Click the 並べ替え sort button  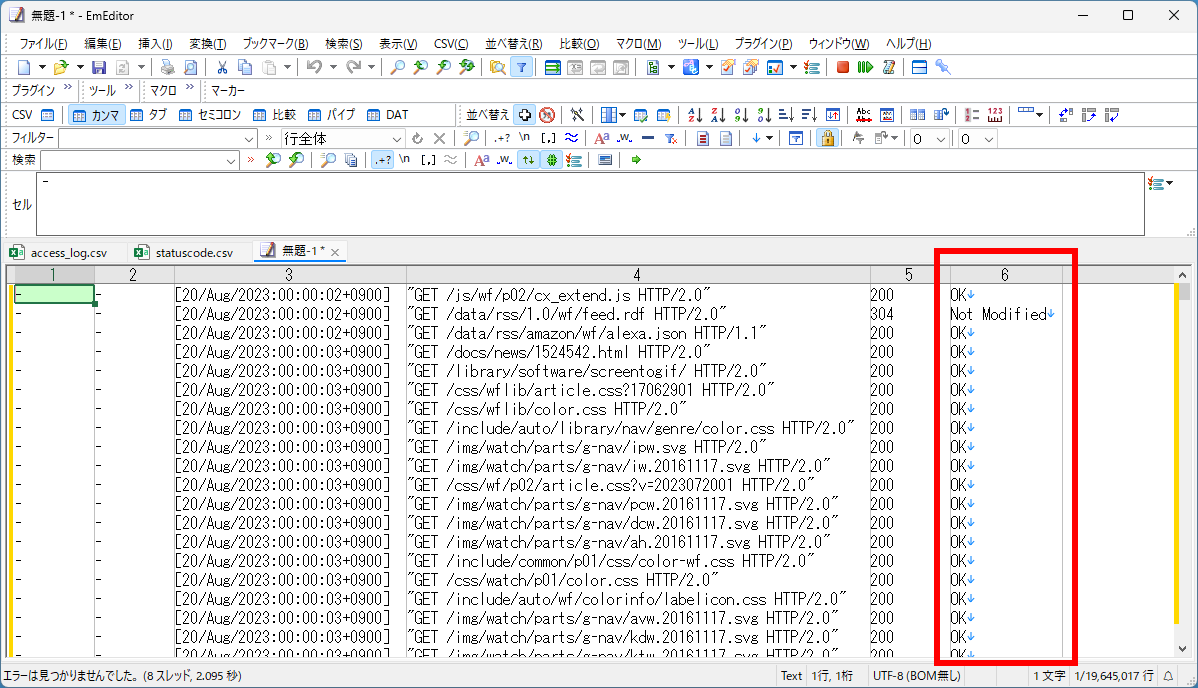490,114
